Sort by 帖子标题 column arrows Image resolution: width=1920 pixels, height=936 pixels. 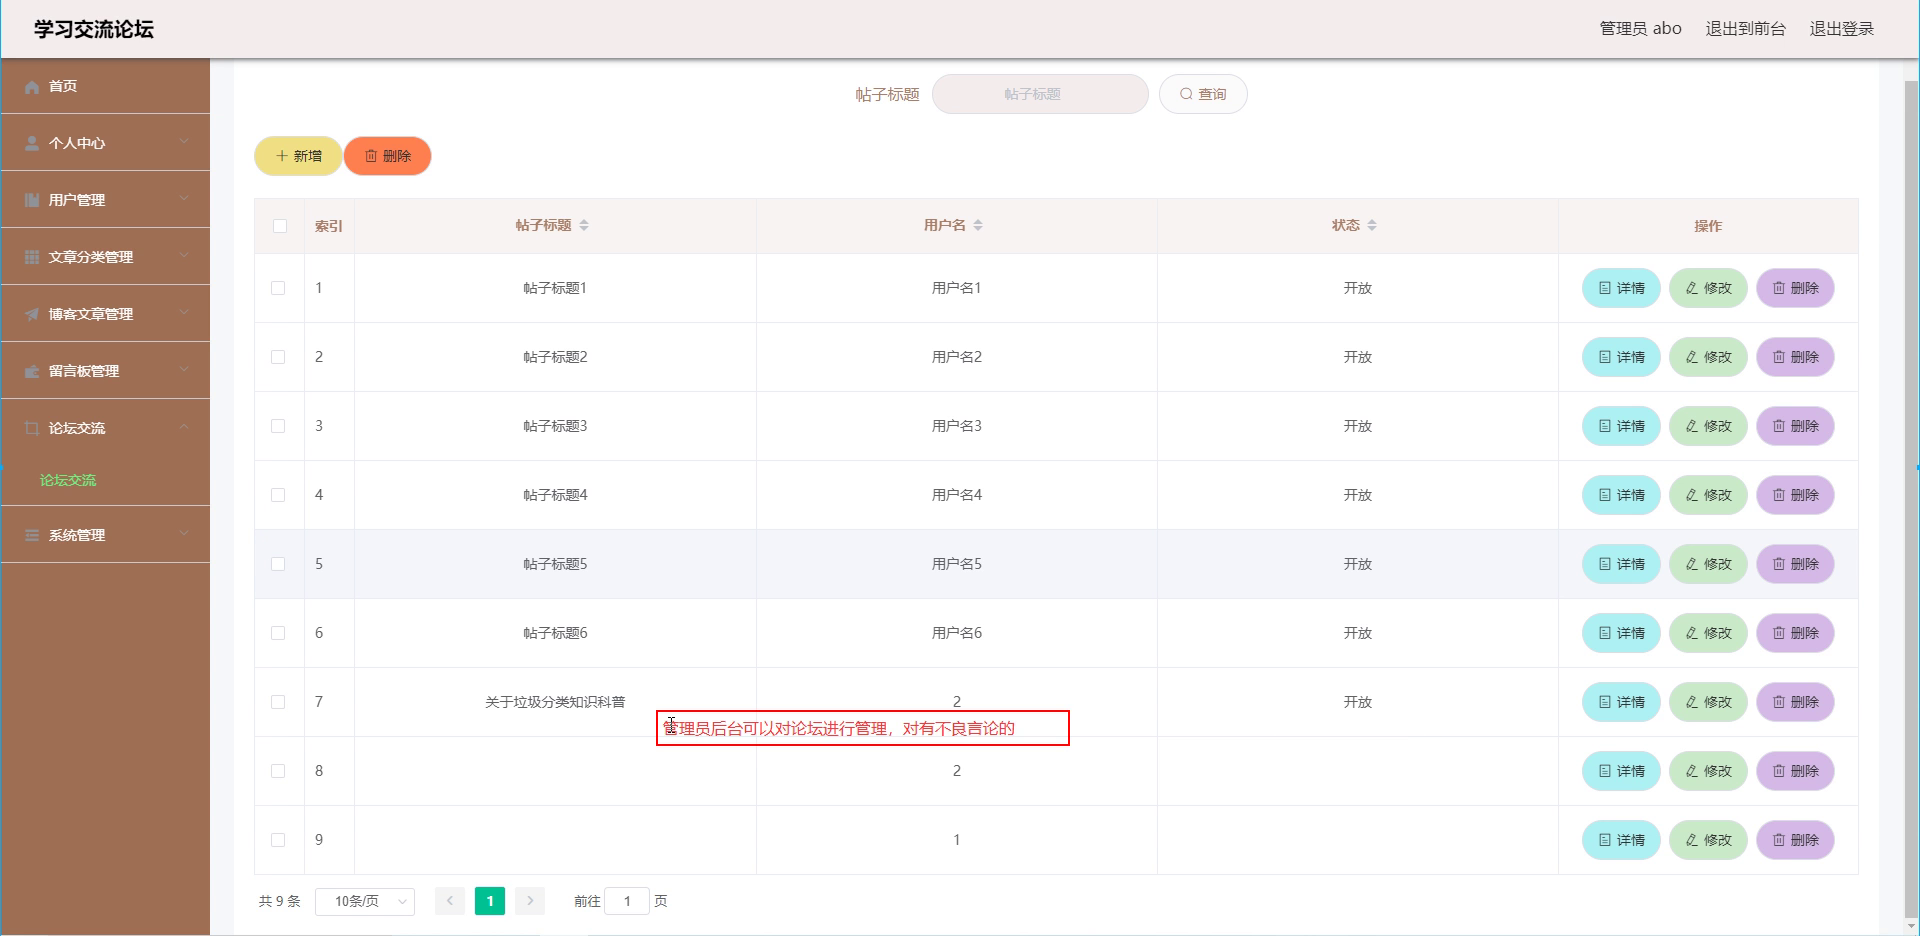coord(584,225)
